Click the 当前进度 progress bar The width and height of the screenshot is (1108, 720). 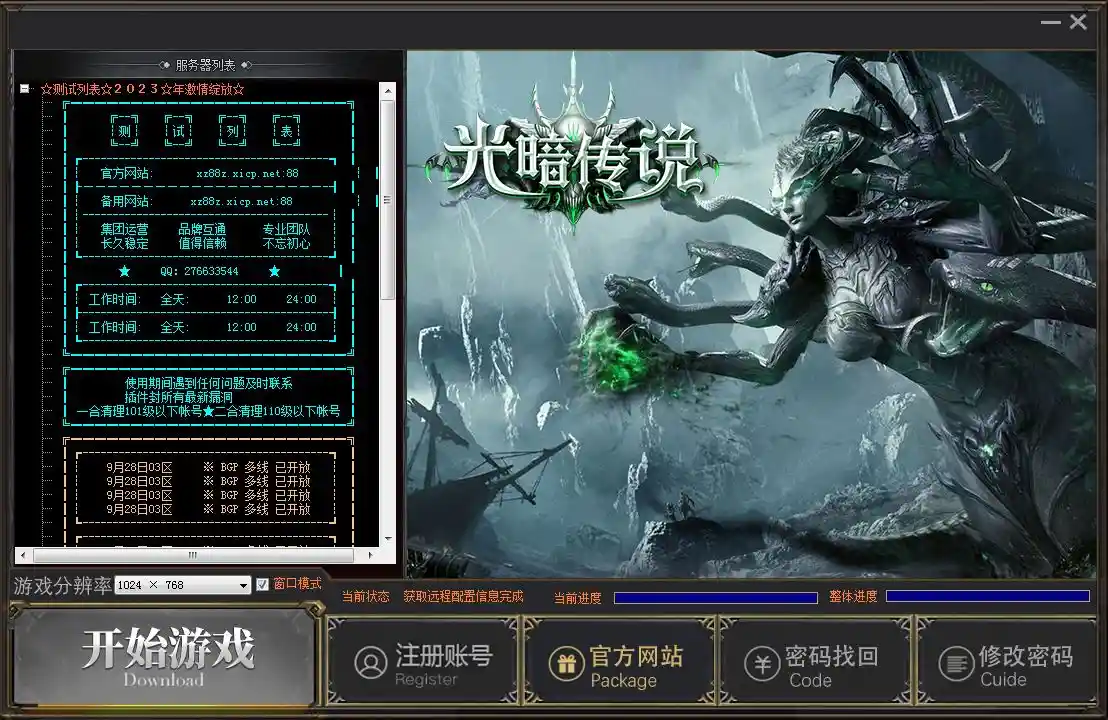[x=716, y=598]
